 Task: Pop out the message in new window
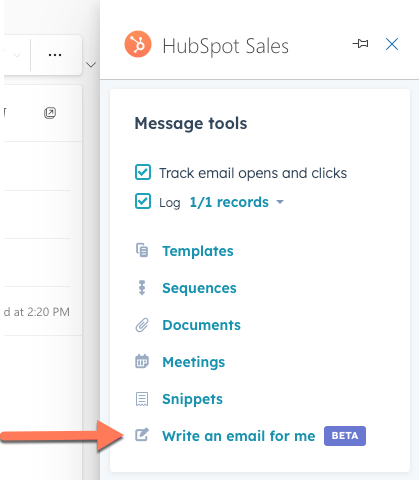click(50, 113)
